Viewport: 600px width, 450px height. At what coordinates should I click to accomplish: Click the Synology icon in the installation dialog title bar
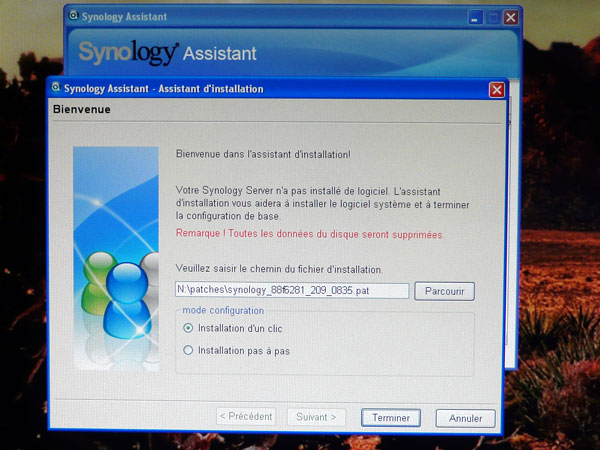(56, 88)
